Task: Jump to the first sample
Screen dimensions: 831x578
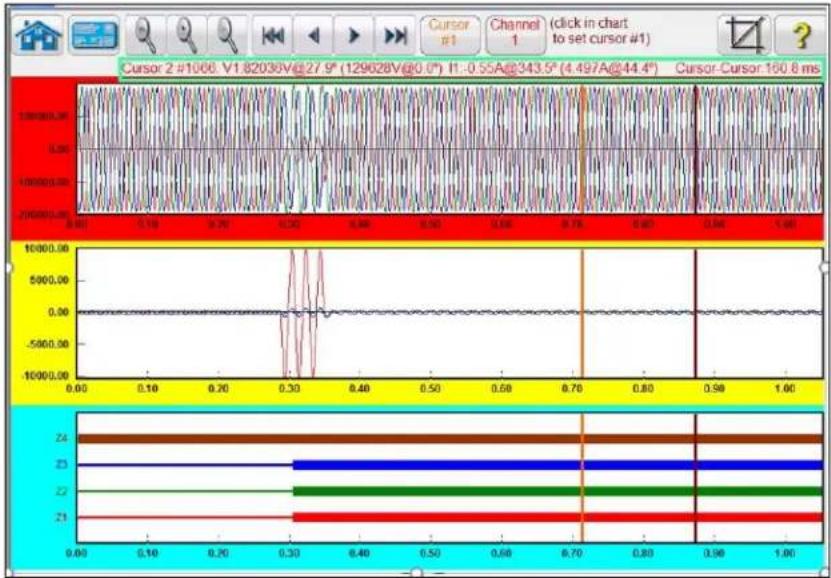Action: [x=272, y=36]
